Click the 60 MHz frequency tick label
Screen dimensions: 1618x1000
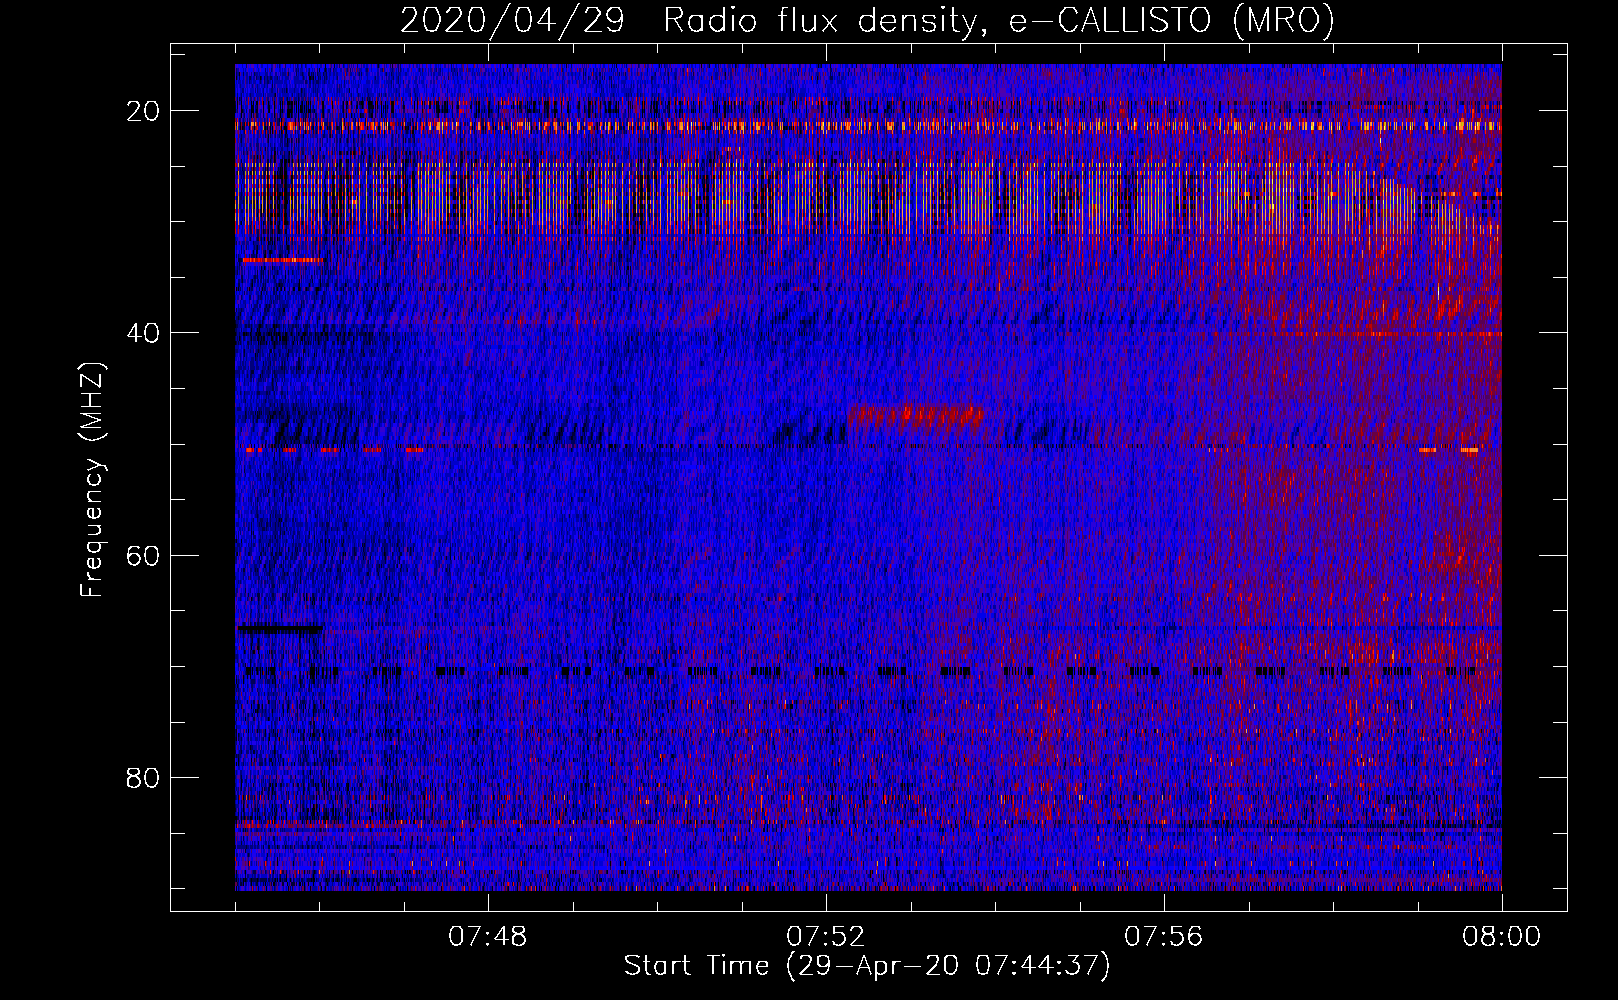[144, 555]
